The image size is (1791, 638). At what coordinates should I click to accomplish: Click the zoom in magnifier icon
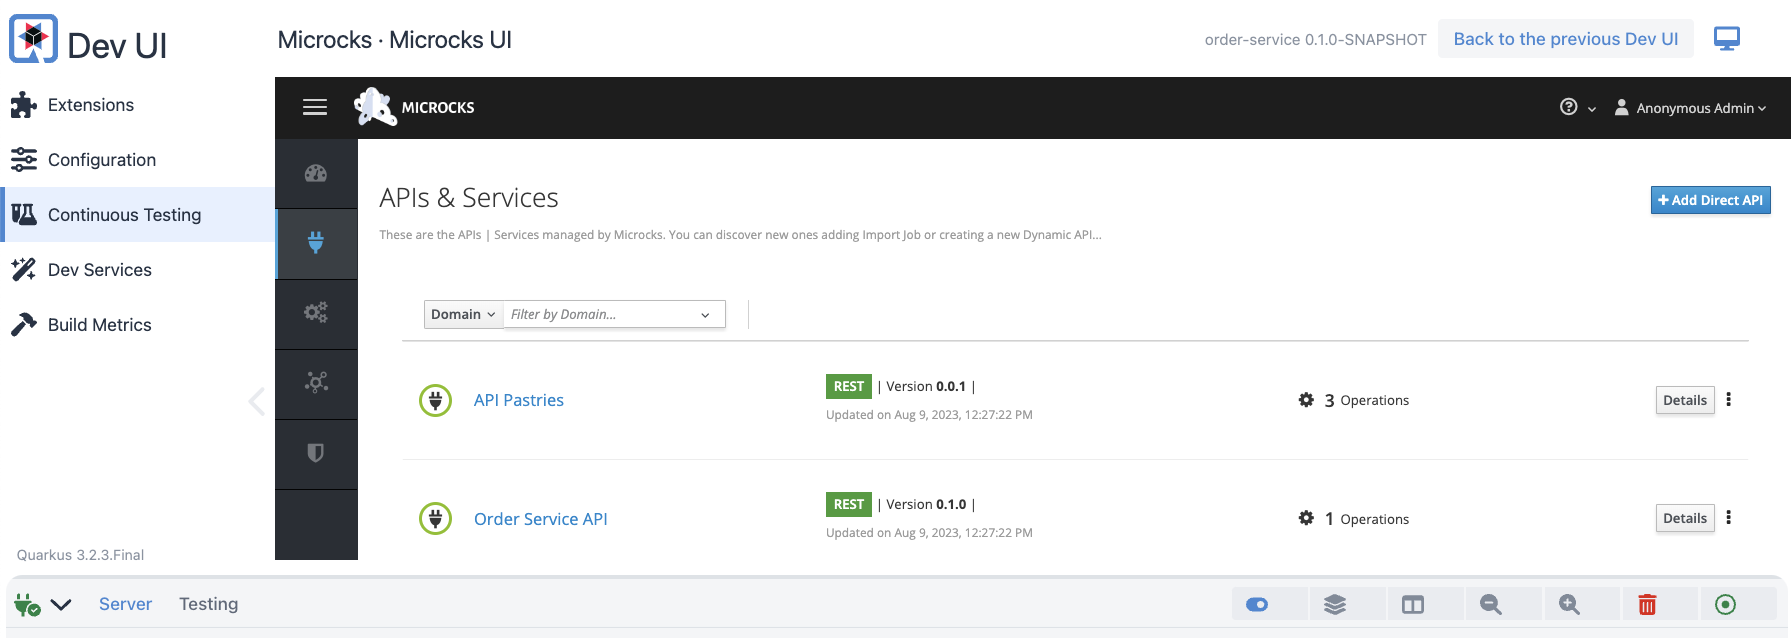[1569, 604]
